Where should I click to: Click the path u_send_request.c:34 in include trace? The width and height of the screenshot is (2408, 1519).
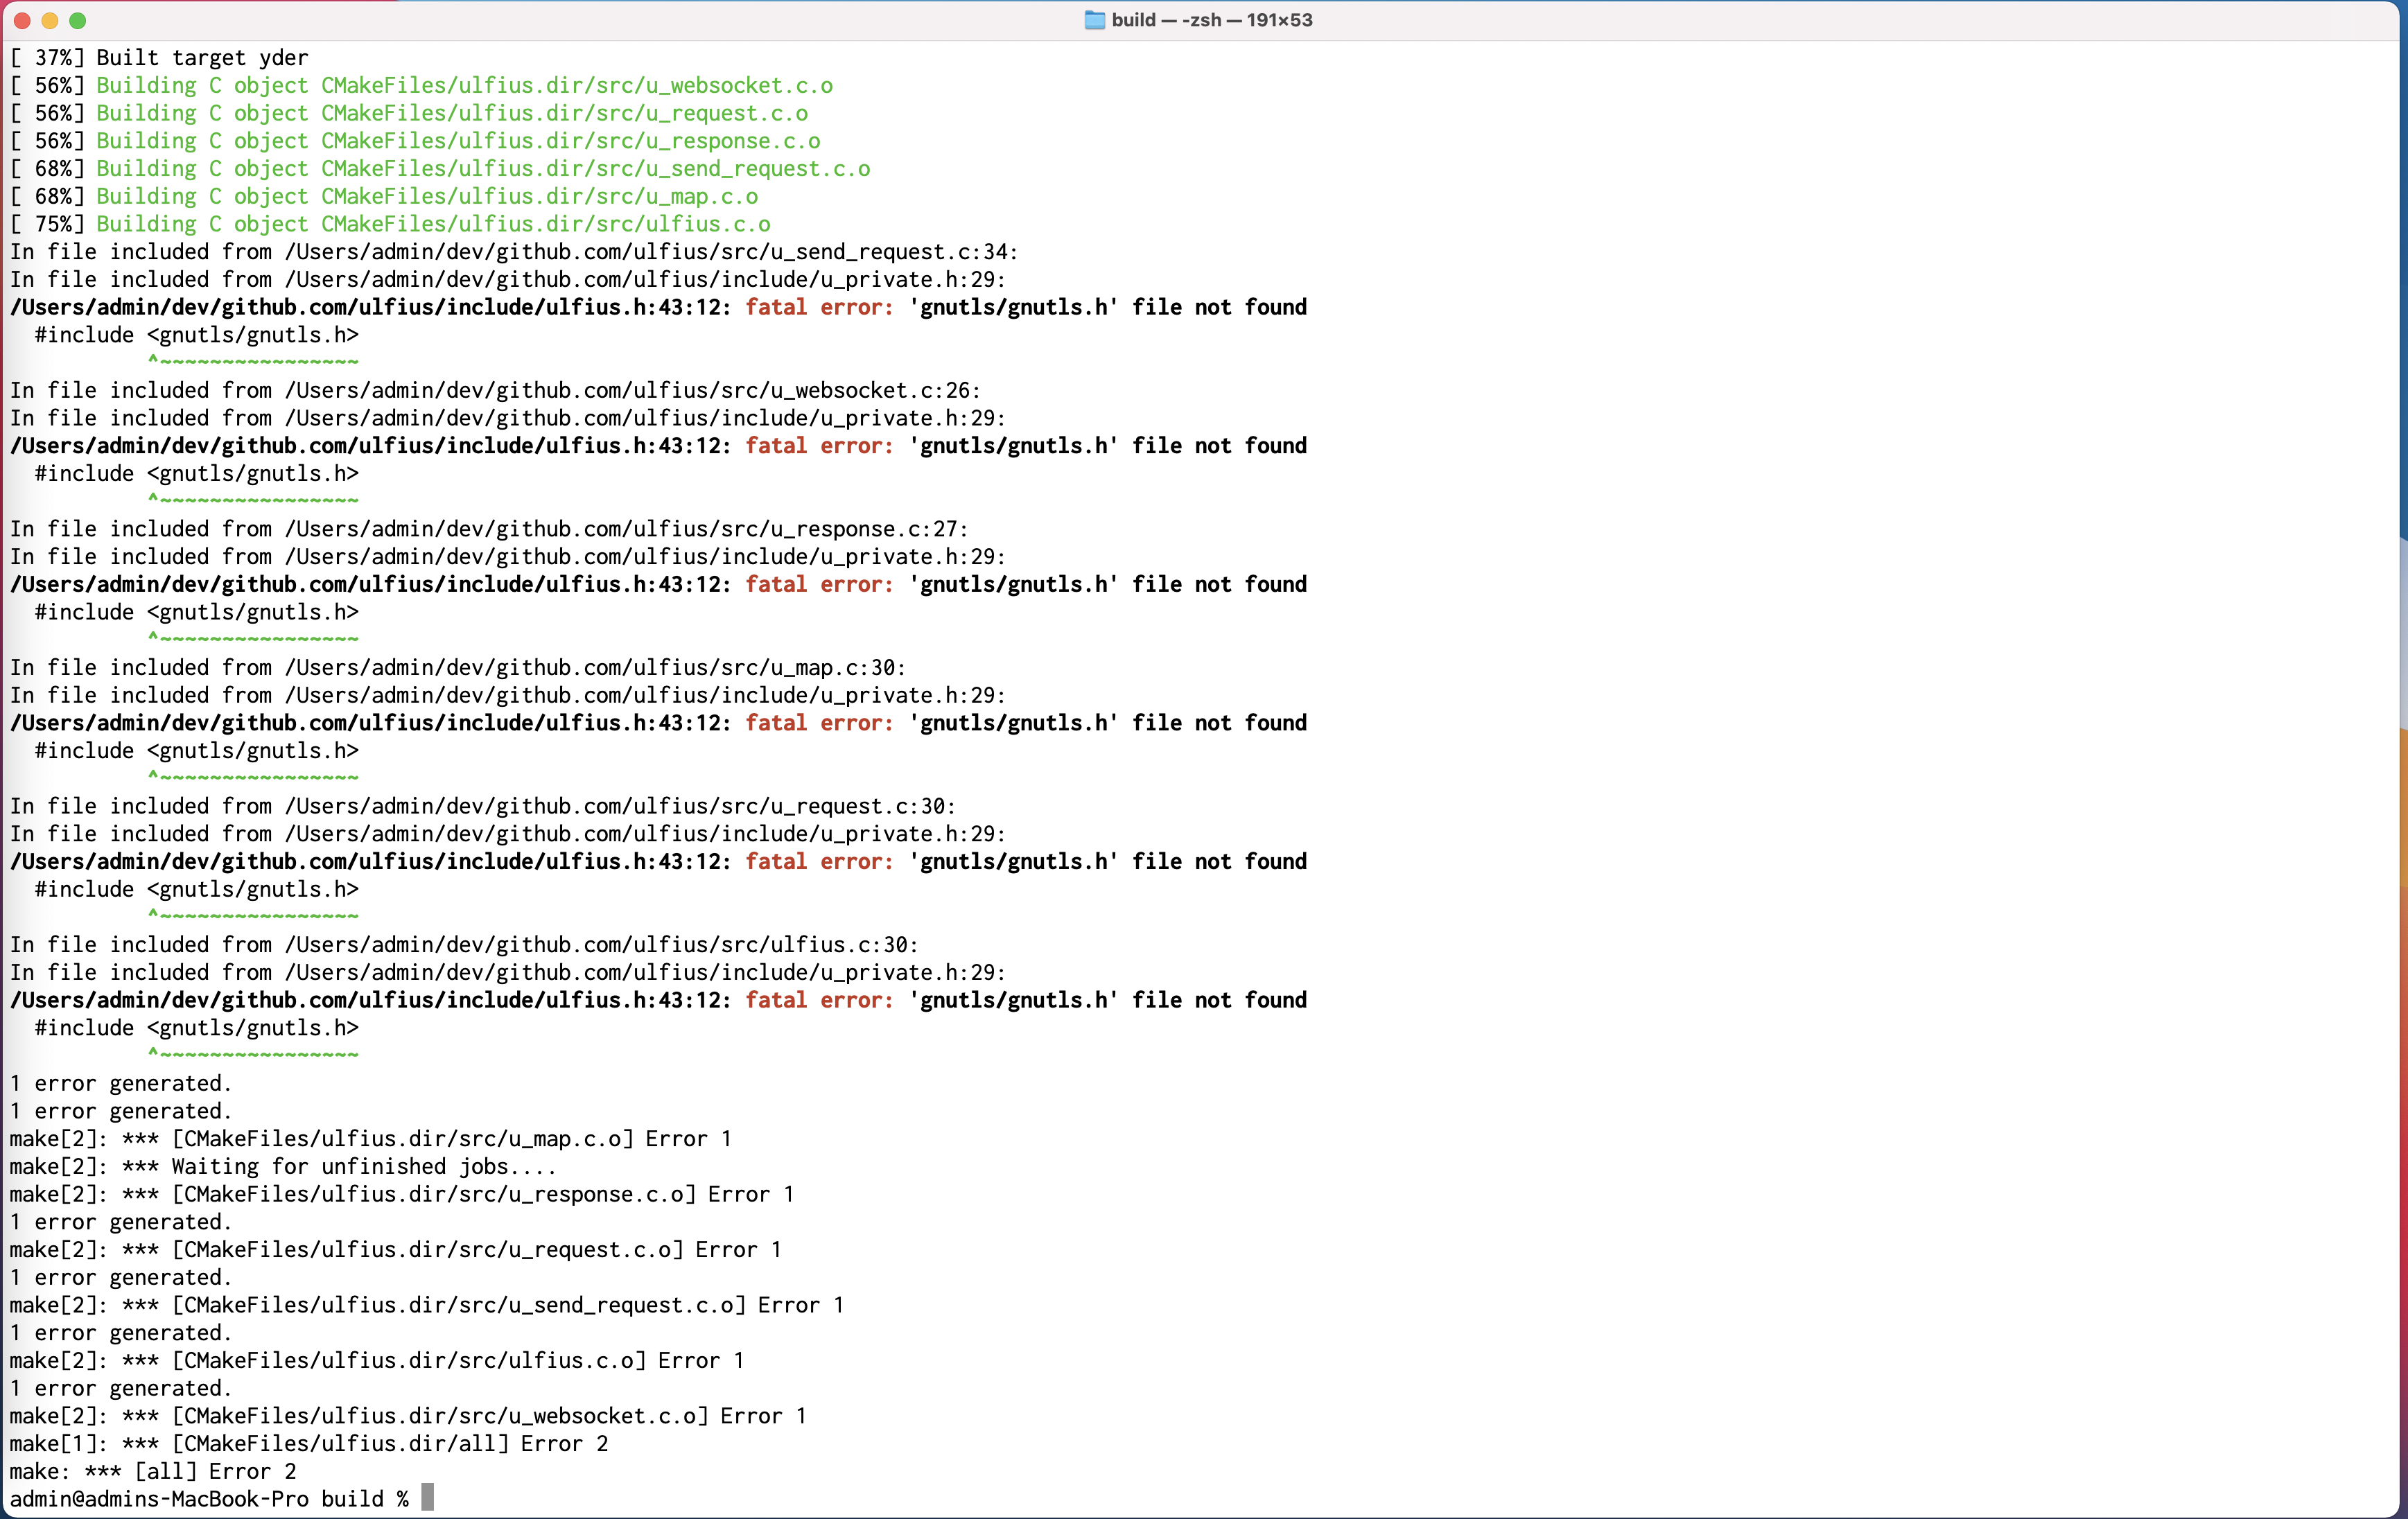tap(650, 252)
